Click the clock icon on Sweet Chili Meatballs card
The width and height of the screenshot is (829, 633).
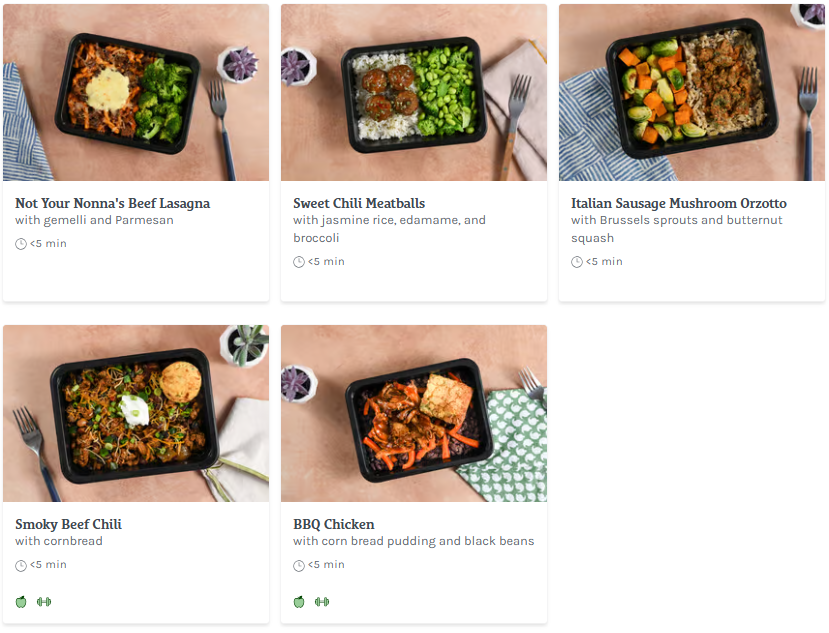click(x=299, y=262)
